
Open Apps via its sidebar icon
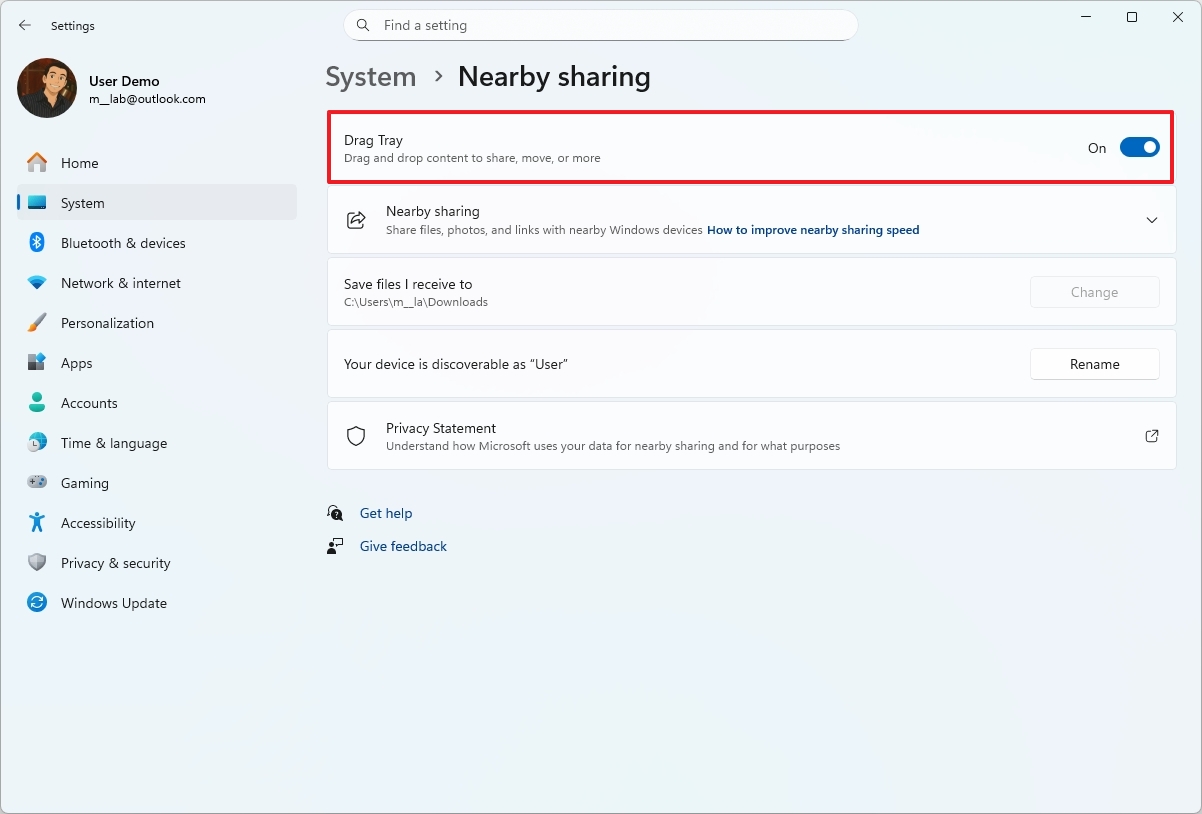coord(37,362)
